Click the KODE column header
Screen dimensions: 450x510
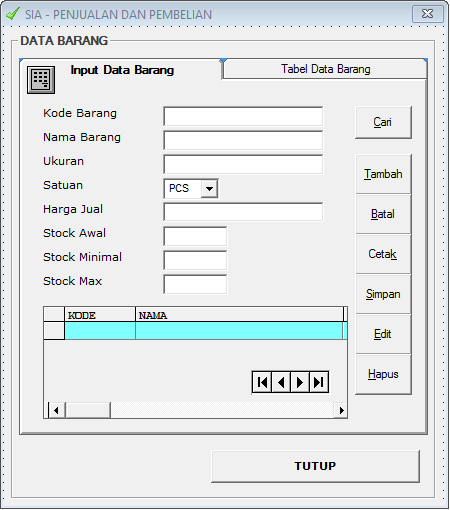coord(100,314)
